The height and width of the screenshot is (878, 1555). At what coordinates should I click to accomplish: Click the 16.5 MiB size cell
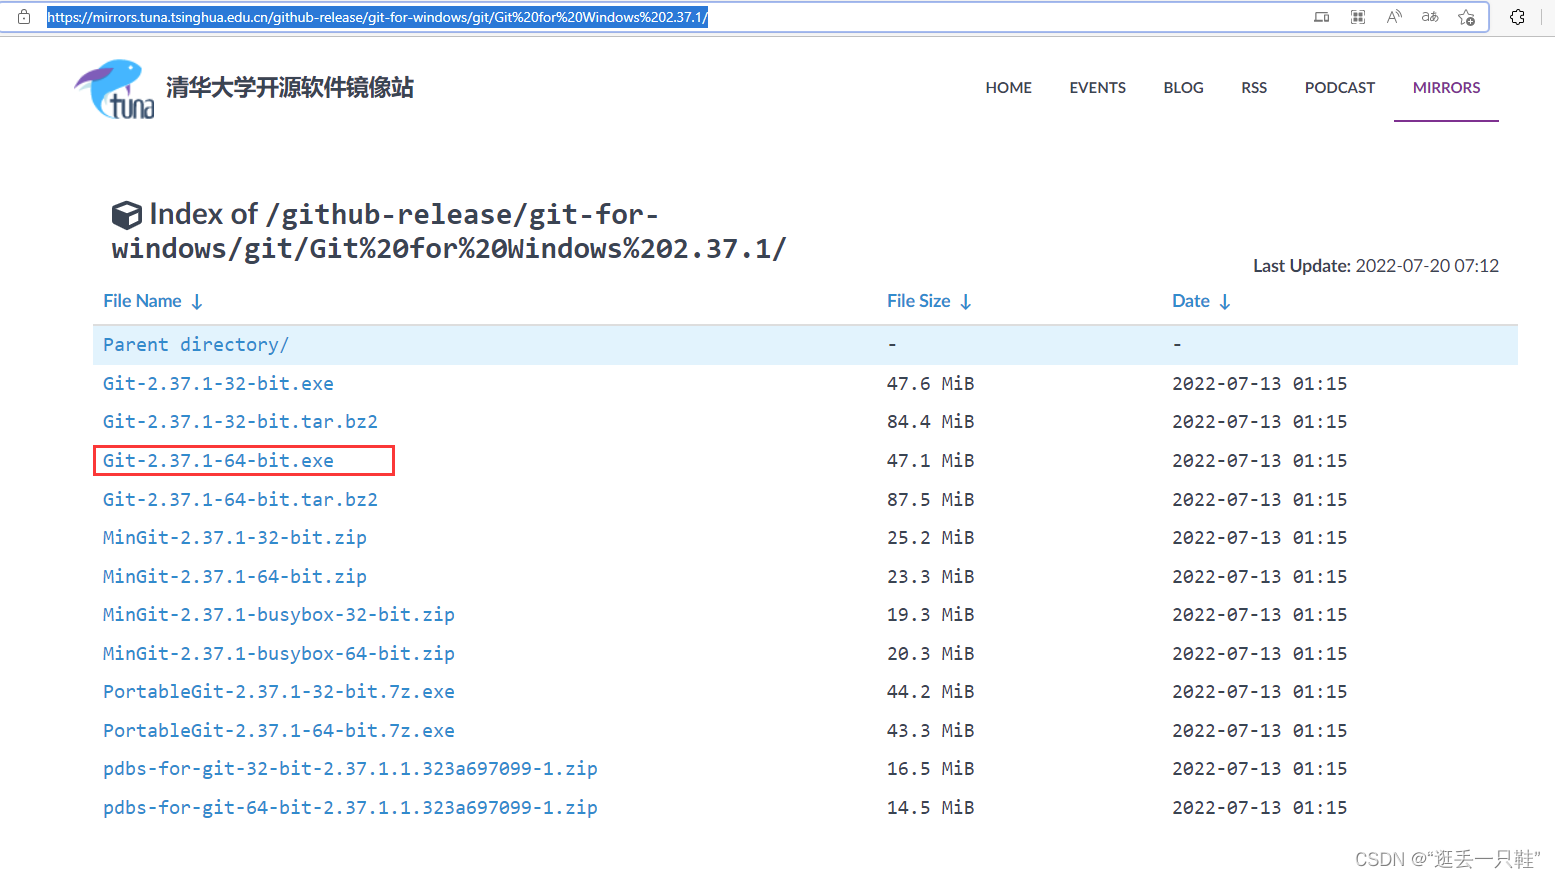(930, 769)
